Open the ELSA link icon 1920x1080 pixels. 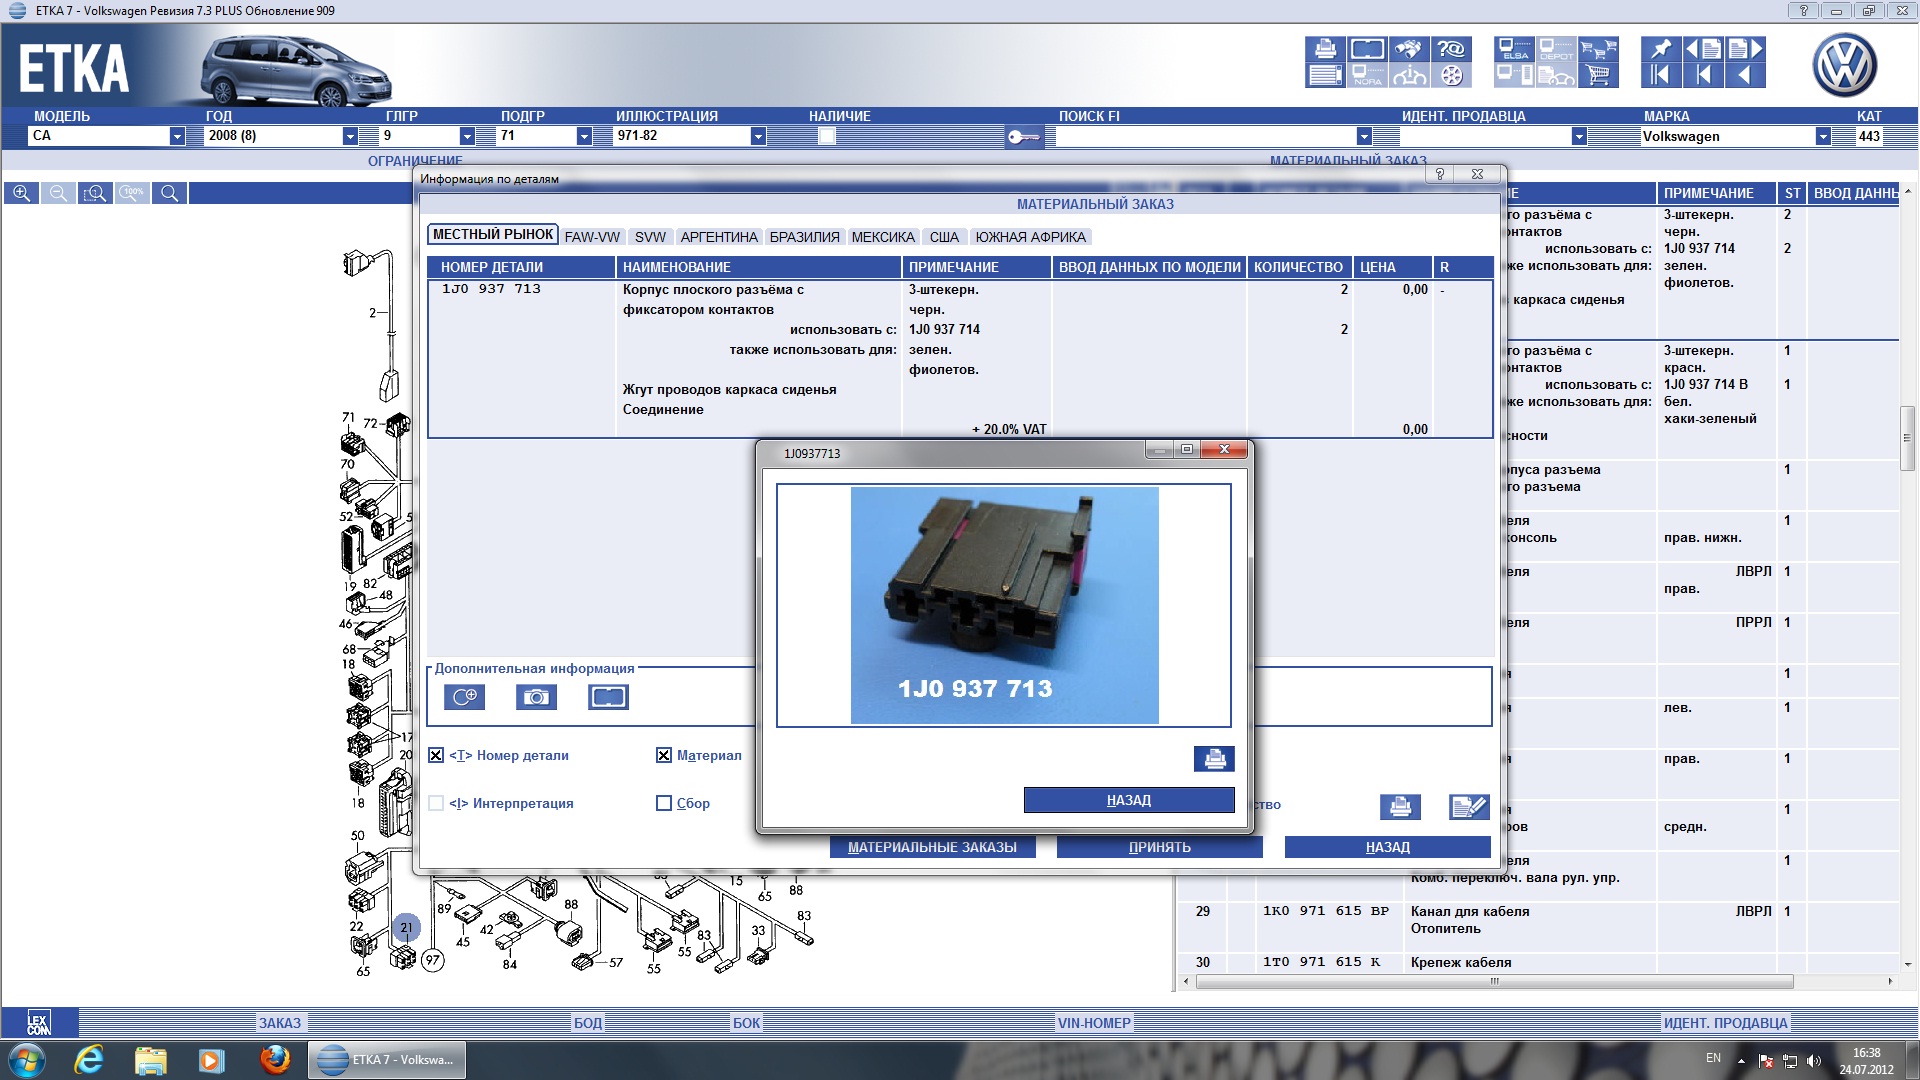pos(1514,49)
